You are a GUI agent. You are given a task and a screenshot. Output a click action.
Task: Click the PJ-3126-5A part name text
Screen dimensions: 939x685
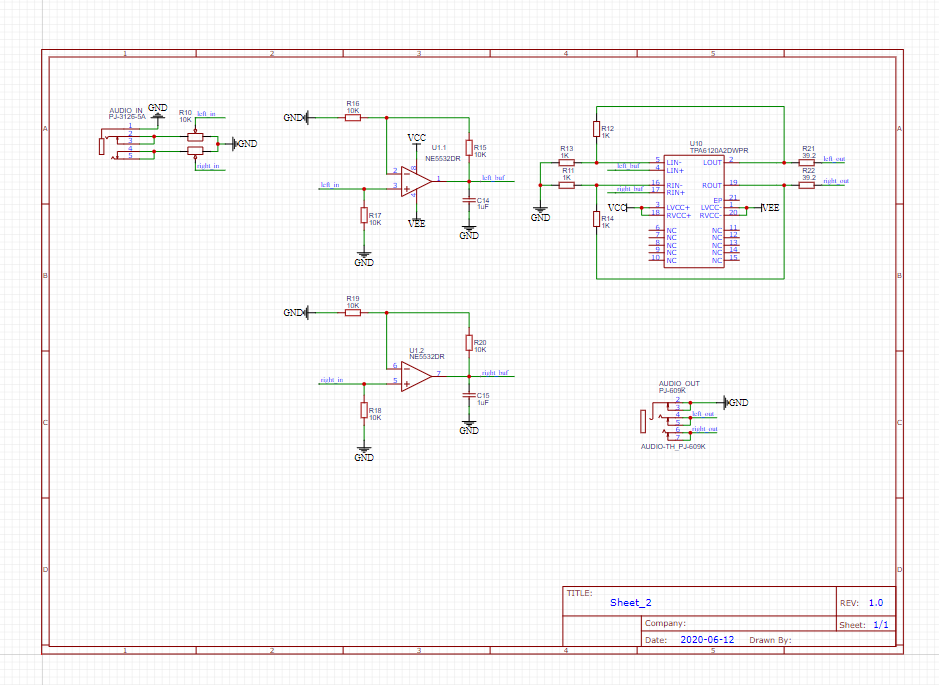[127, 117]
